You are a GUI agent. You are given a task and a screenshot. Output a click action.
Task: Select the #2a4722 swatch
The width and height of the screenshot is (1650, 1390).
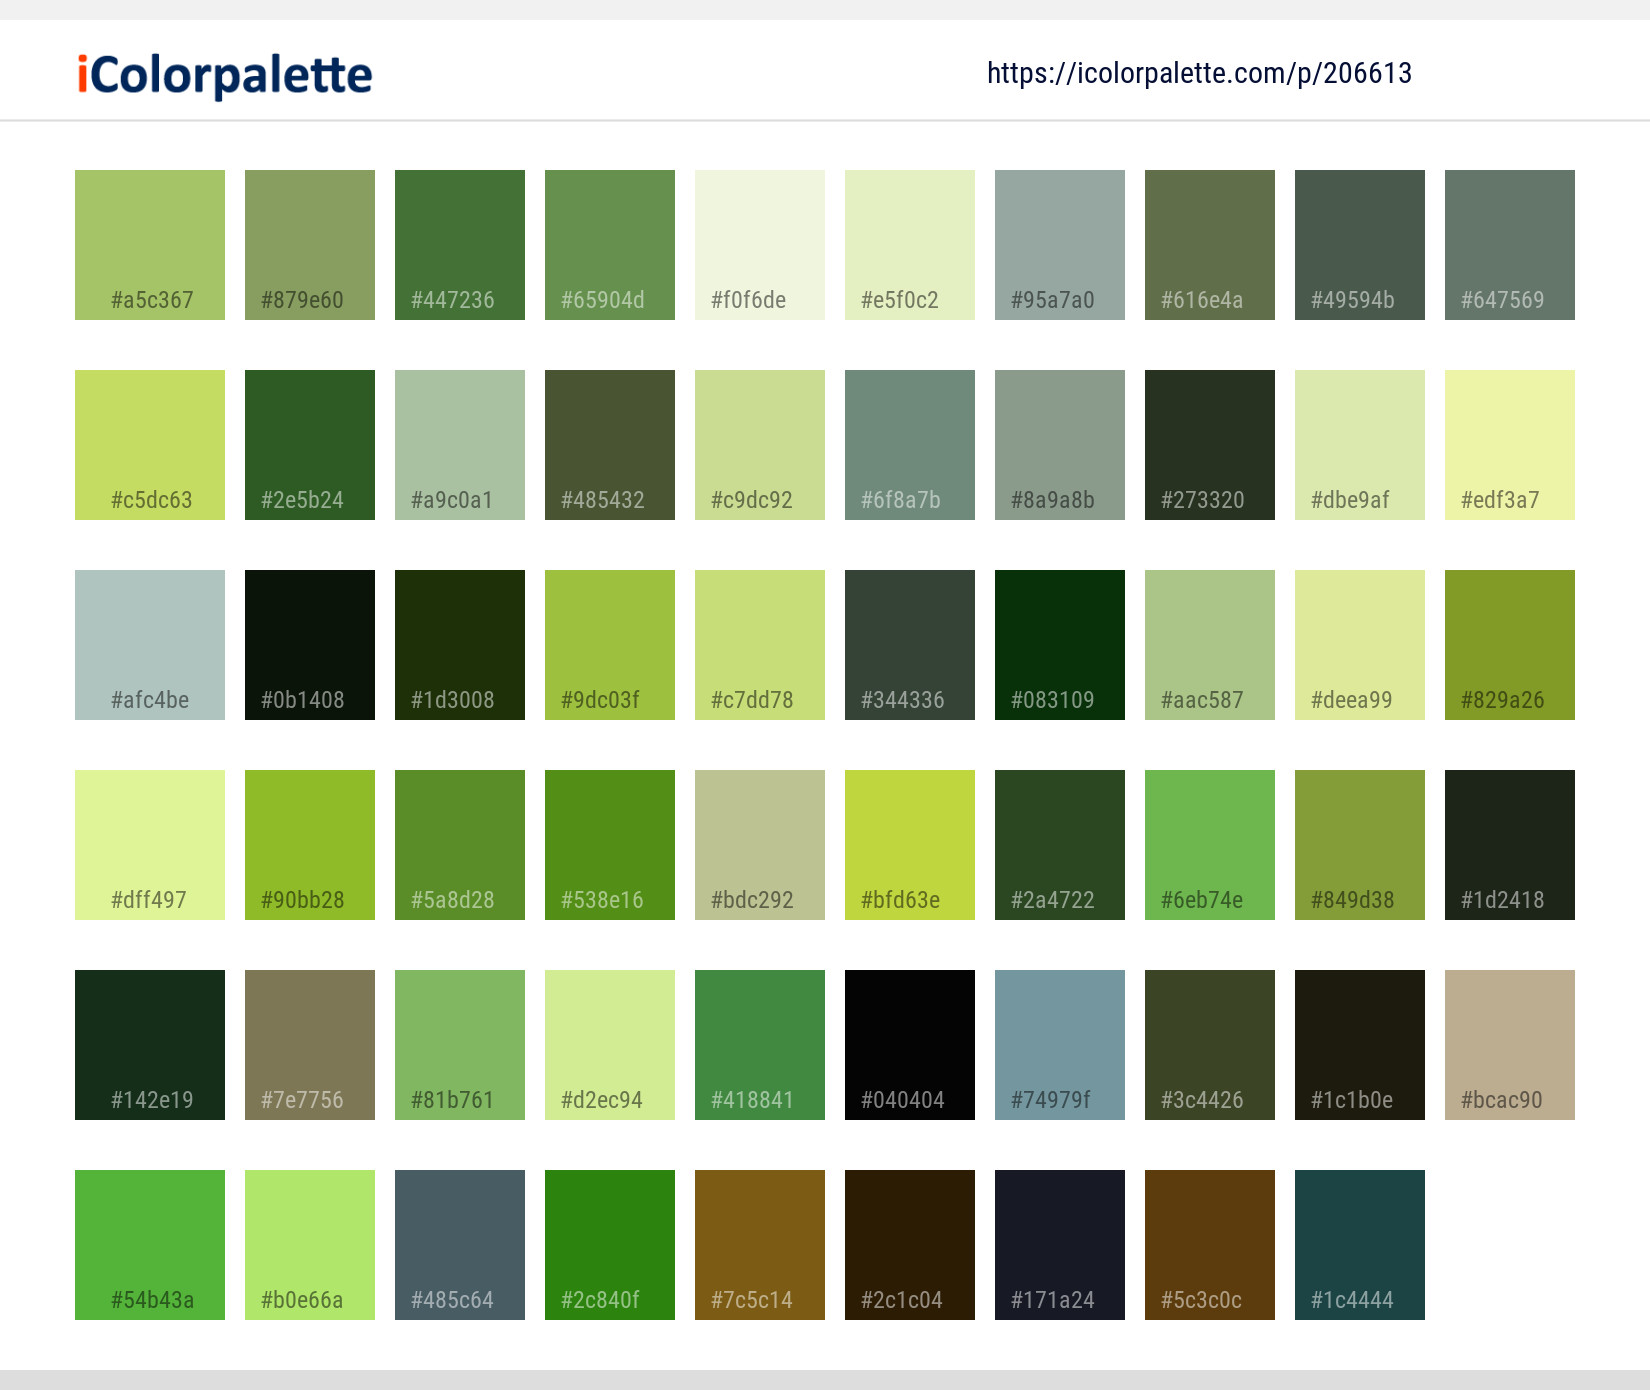click(x=1060, y=845)
